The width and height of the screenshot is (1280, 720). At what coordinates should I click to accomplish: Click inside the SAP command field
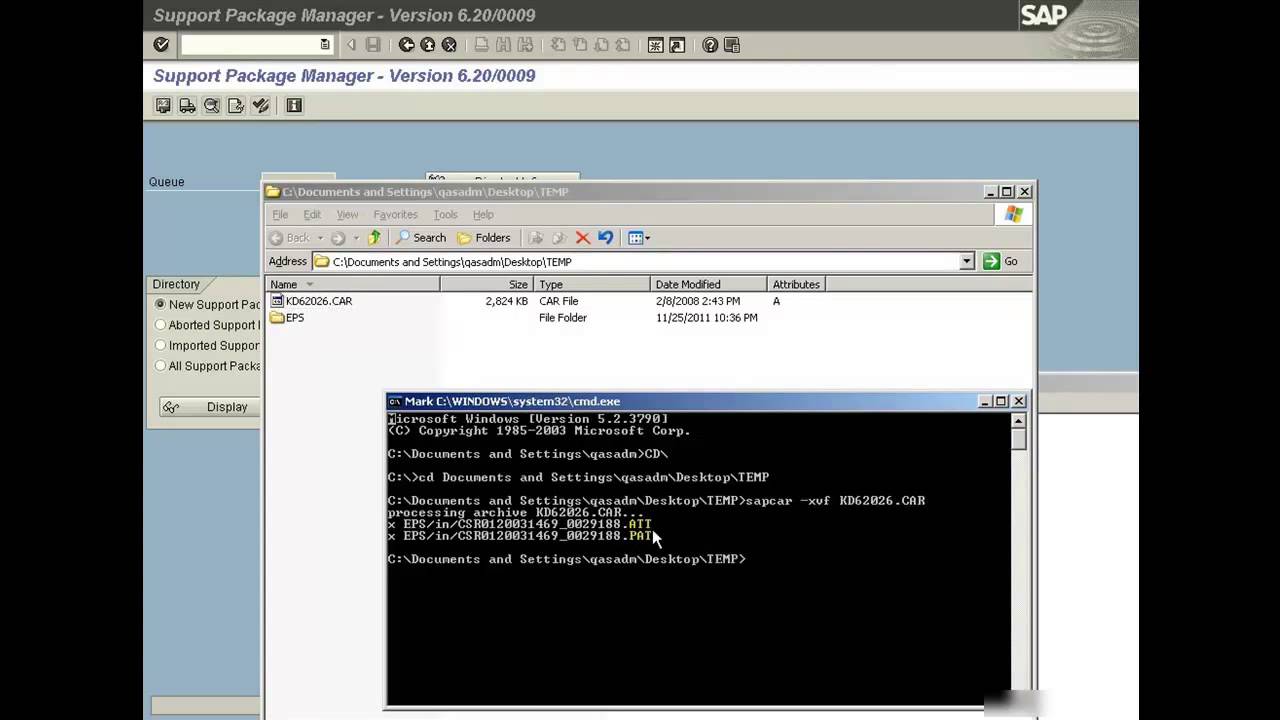[x=249, y=45]
